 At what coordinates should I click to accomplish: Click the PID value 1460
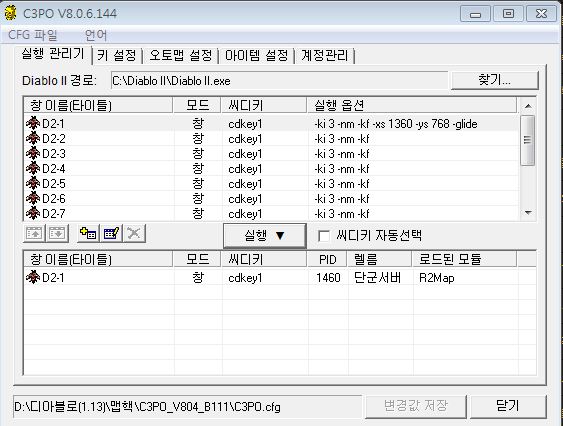point(328,278)
